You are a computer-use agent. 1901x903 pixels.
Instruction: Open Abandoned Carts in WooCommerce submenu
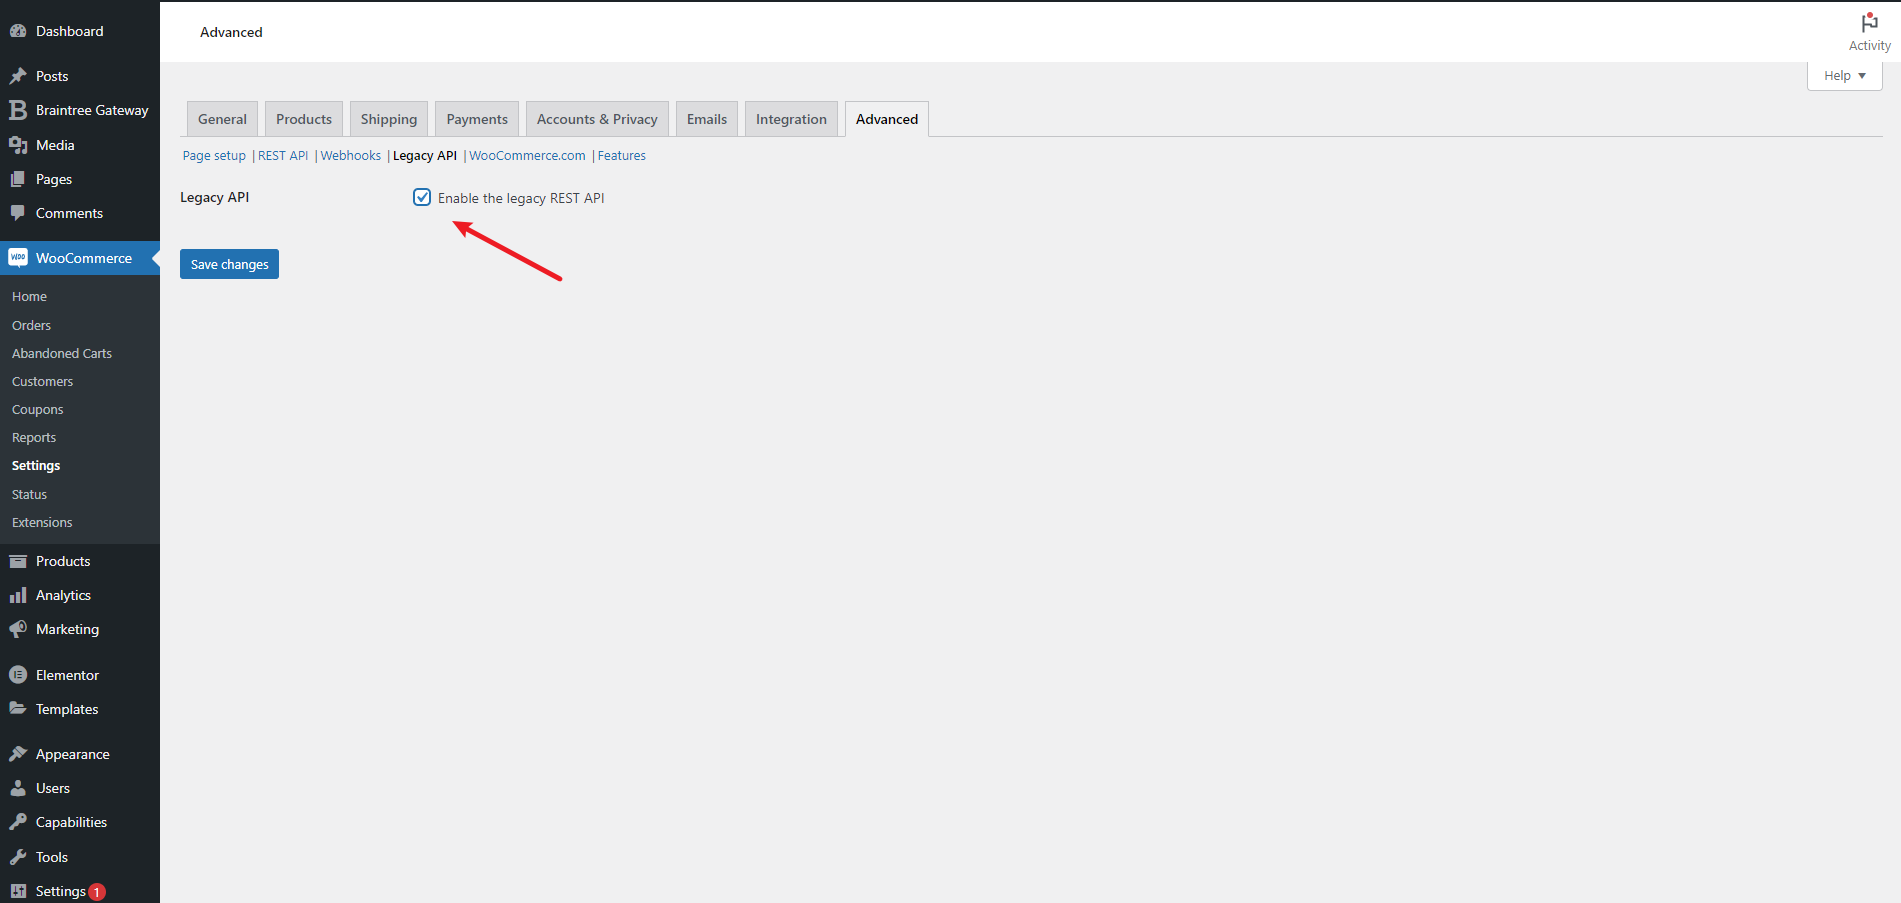[62, 354]
